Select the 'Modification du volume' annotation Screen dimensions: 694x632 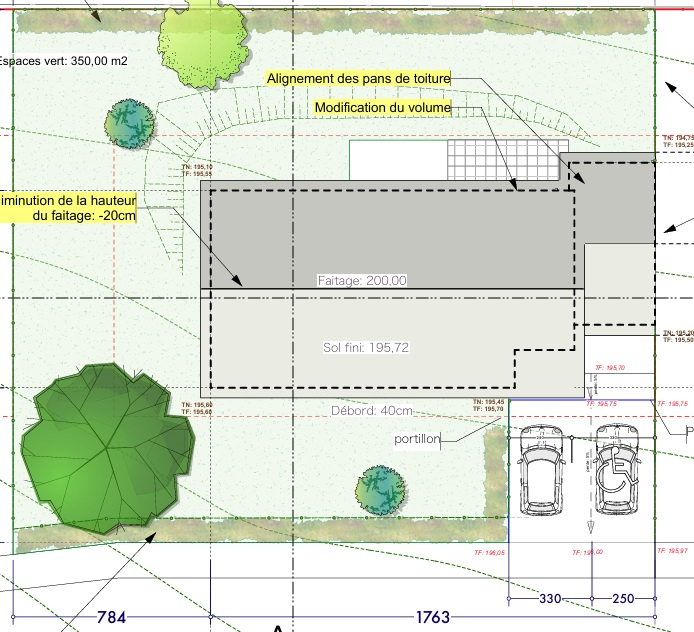pos(383,107)
